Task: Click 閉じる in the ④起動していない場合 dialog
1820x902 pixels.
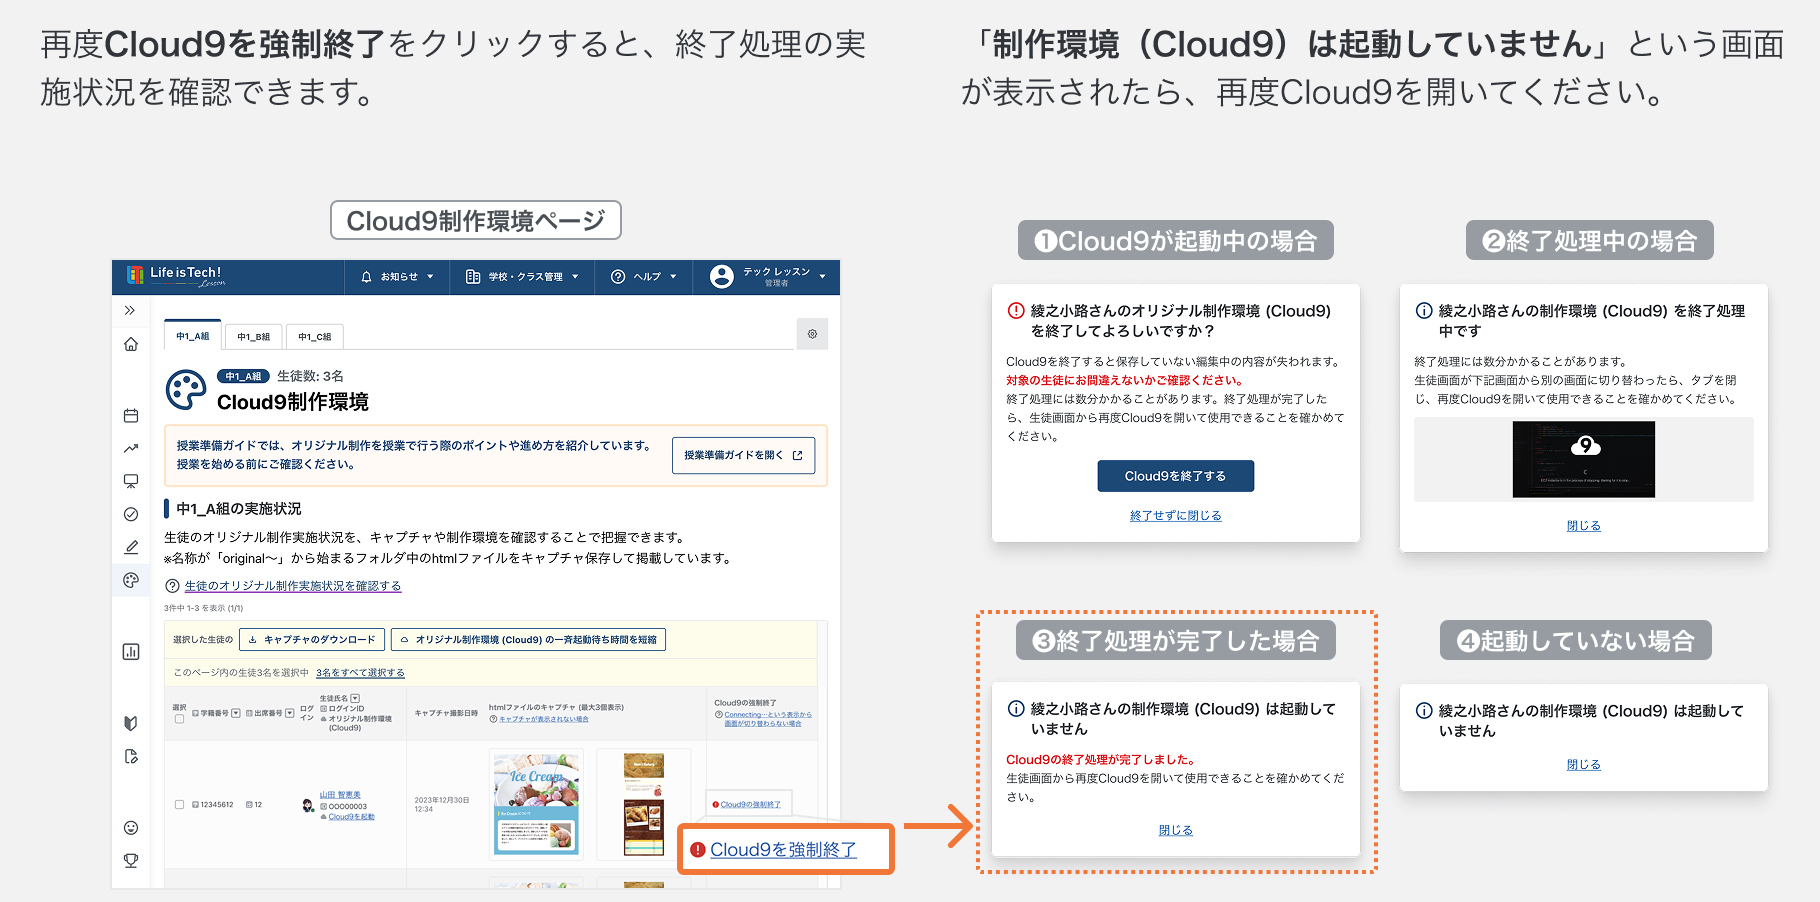Action: (1583, 765)
